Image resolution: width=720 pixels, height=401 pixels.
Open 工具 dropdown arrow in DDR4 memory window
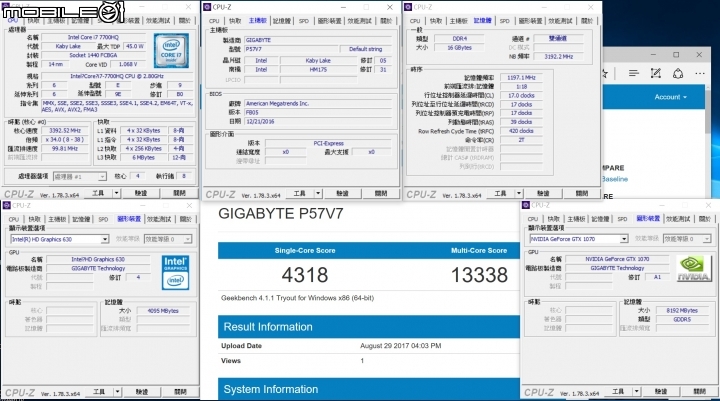[518, 193]
